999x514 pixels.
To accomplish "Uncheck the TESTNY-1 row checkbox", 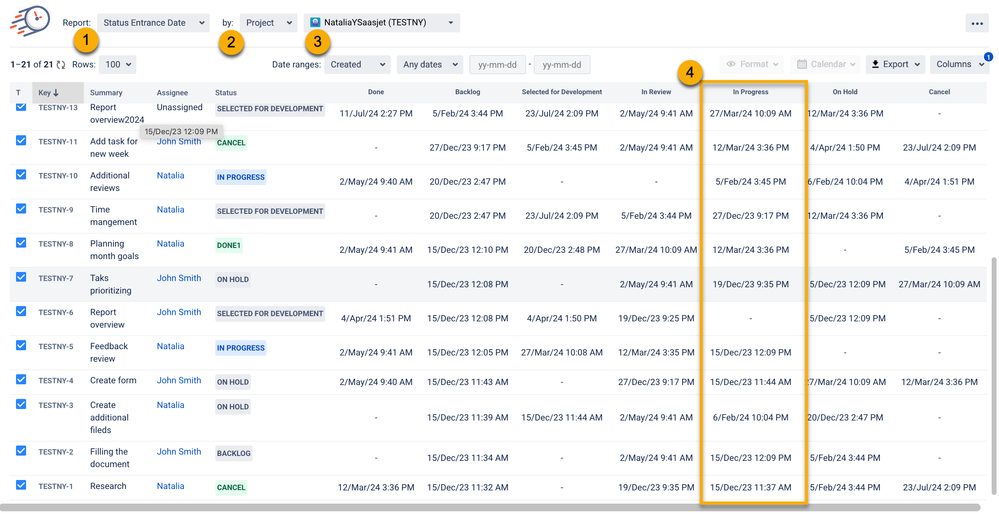I will click(21, 485).
